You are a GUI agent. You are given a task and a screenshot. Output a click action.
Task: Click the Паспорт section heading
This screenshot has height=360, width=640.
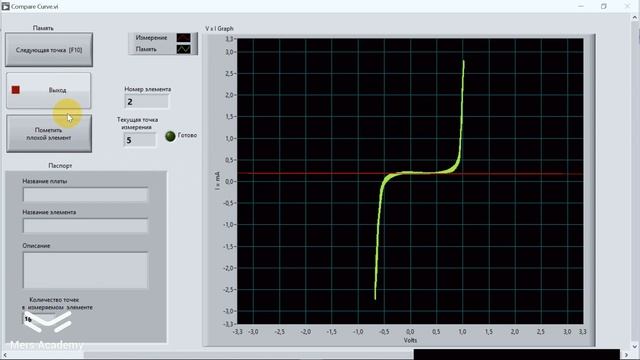tap(60, 166)
